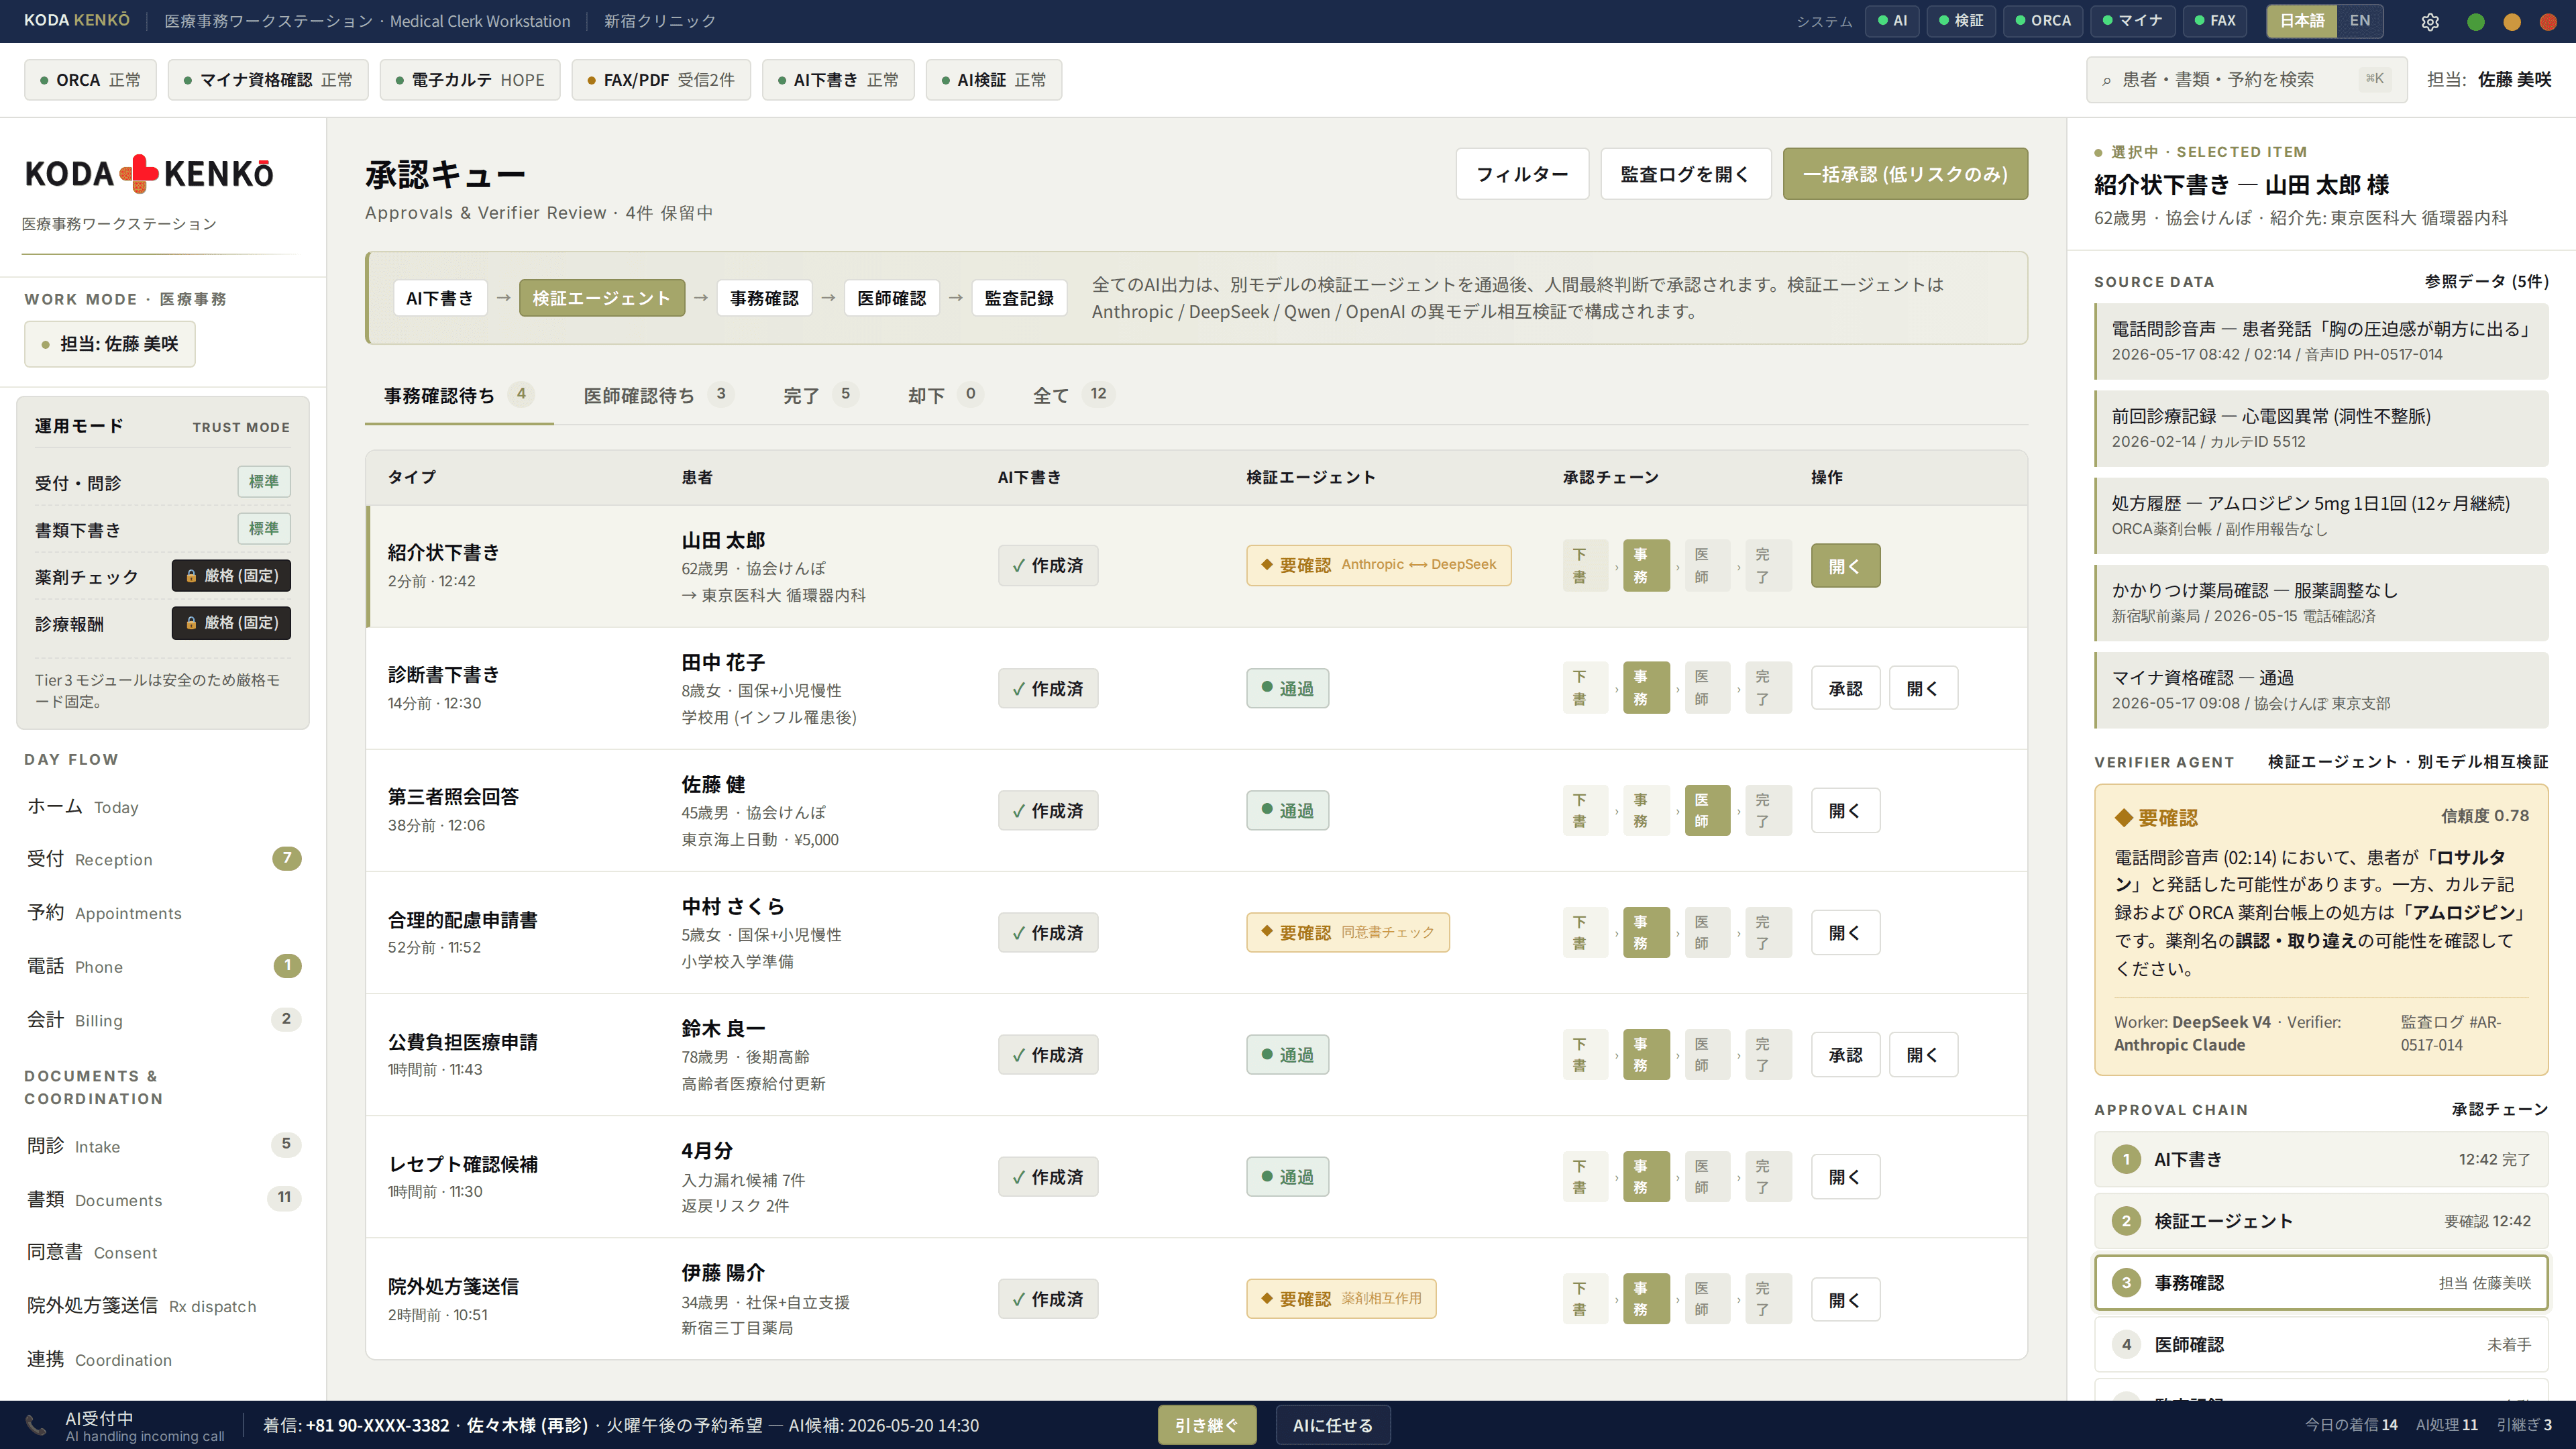This screenshot has width=2576, height=1449.
Task: Open 電話 Phone in sidebar
Action: [x=163, y=966]
